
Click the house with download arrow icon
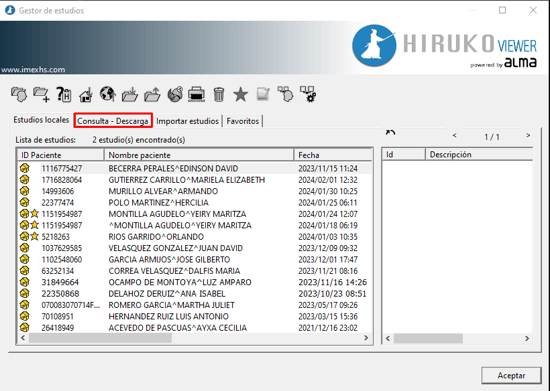point(86,94)
